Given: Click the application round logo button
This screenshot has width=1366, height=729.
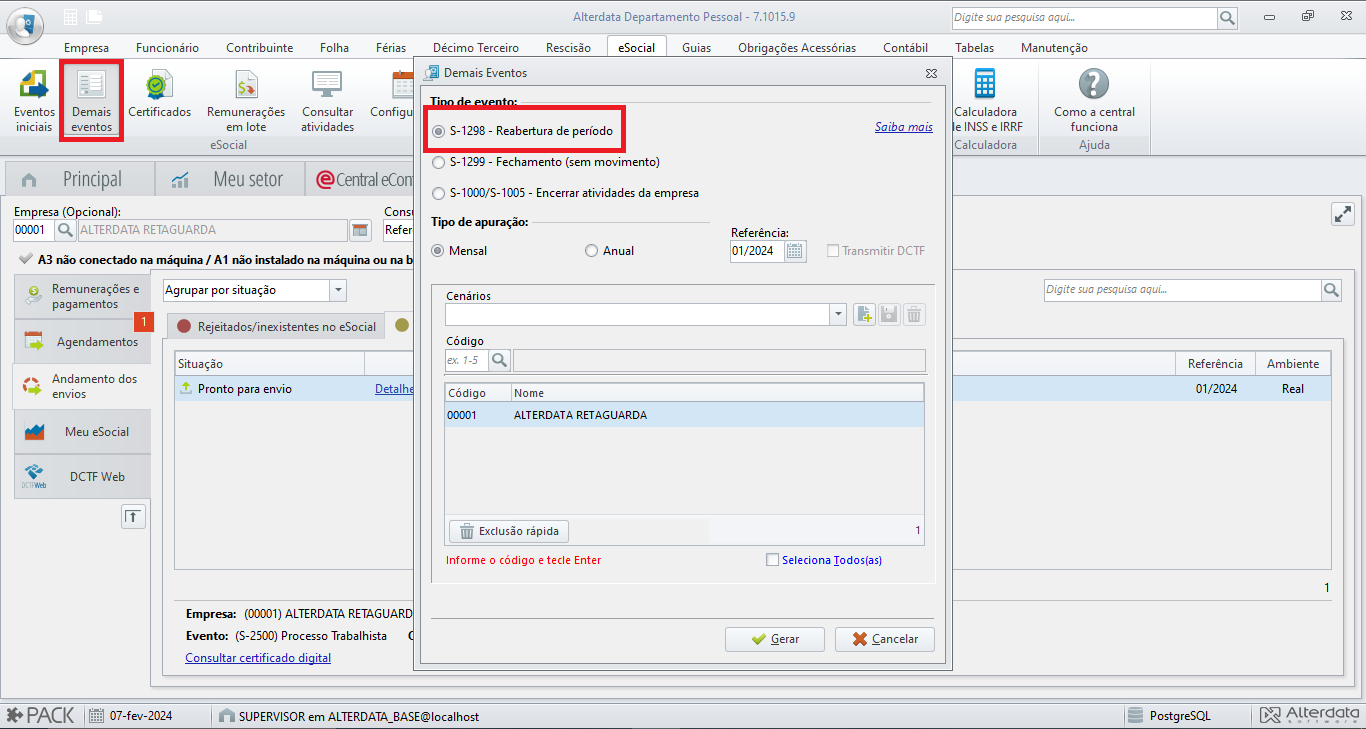Looking at the screenshot, I should click(25, 24).
